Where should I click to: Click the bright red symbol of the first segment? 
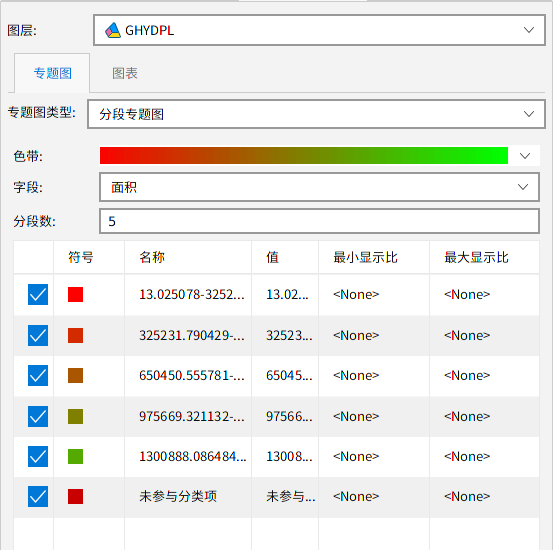75,295
